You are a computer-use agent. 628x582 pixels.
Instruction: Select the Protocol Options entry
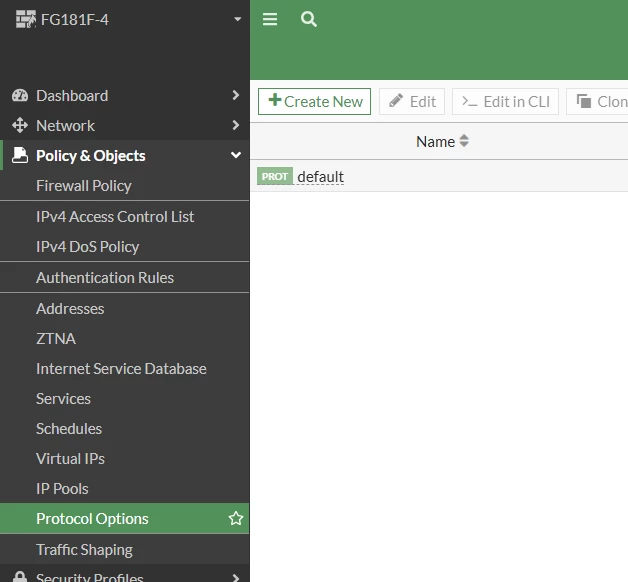tap(125, 519)
